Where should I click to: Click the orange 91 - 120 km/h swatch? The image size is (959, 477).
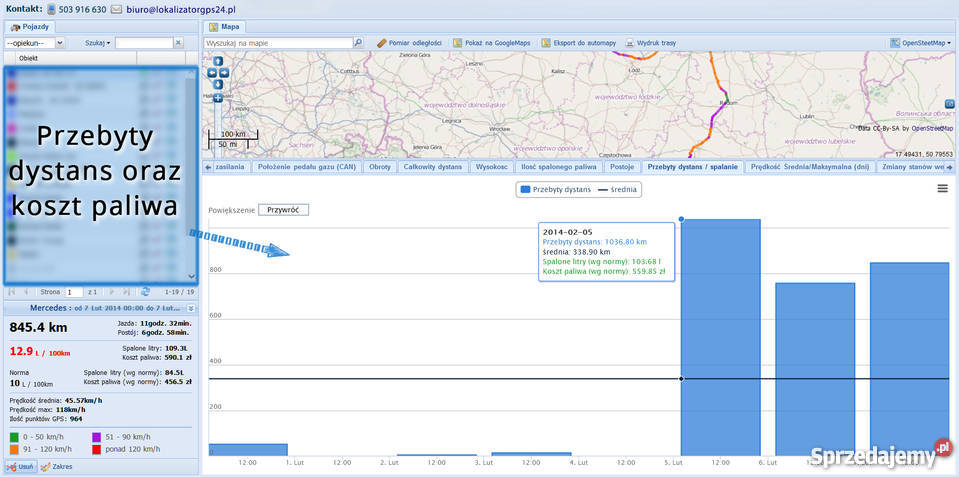pyautogui.click(x=14, y=449)
